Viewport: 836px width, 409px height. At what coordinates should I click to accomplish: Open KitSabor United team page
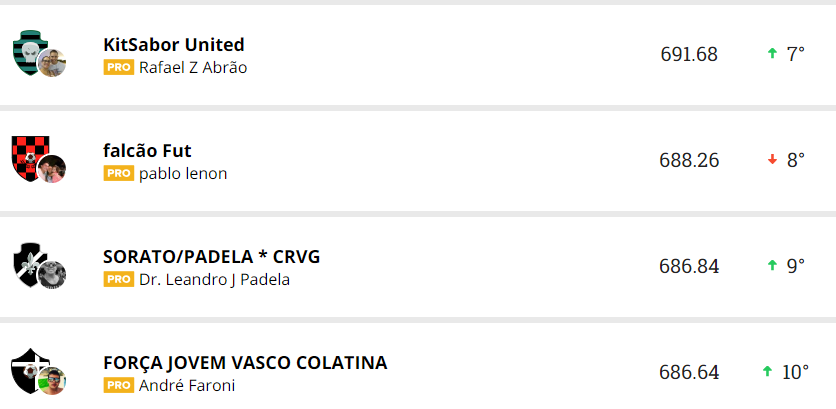coord(174,45)
